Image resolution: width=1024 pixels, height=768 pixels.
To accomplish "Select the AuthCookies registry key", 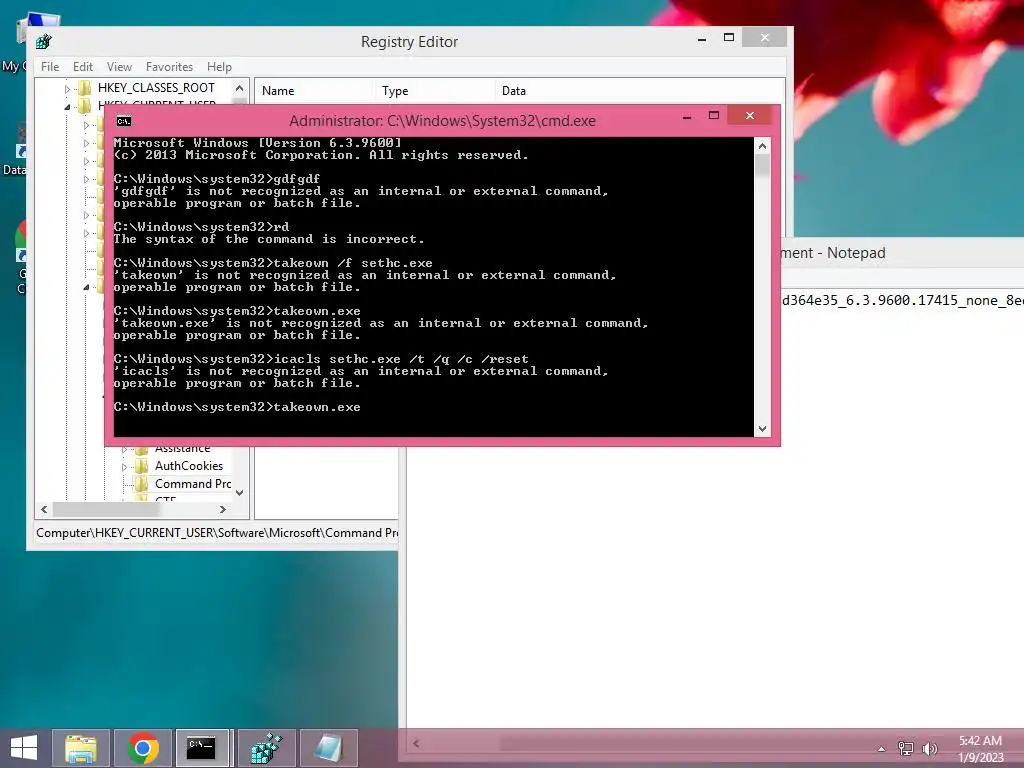I will pyautogui.click(x=189, y=466).
